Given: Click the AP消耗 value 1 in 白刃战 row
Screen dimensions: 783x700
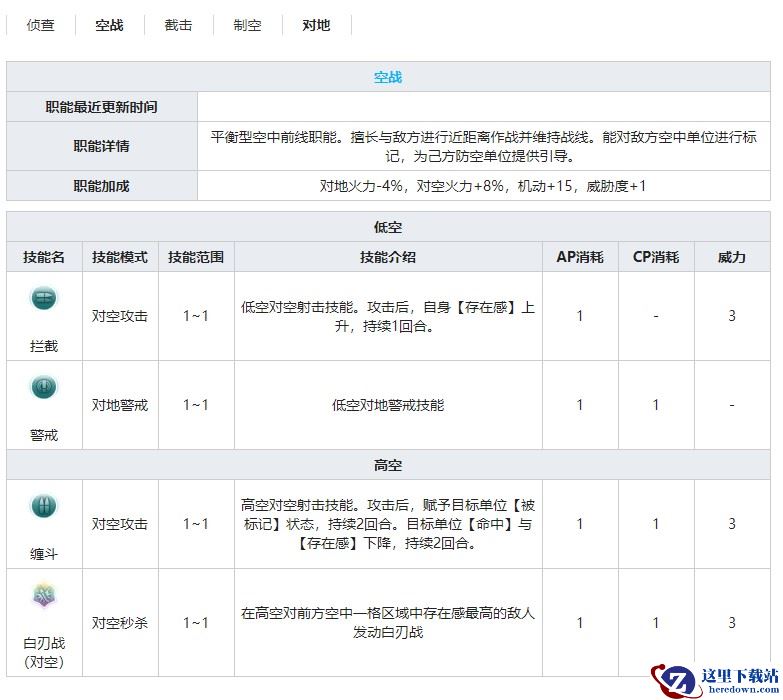Looking at the screenshot, I should click(x=580, y=623).
